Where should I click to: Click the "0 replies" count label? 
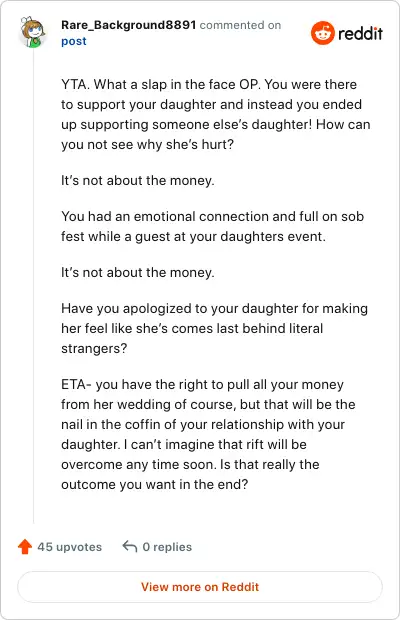(167, 547)
